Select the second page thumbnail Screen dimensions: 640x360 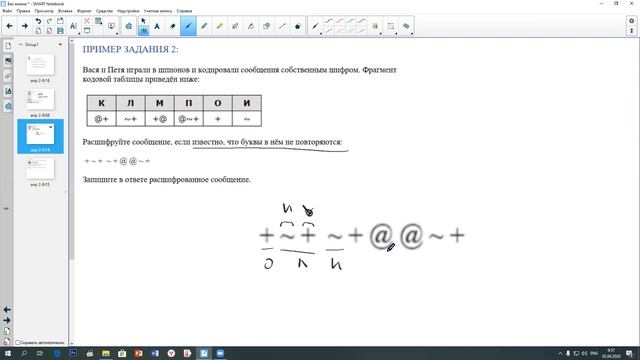[40, 100]
